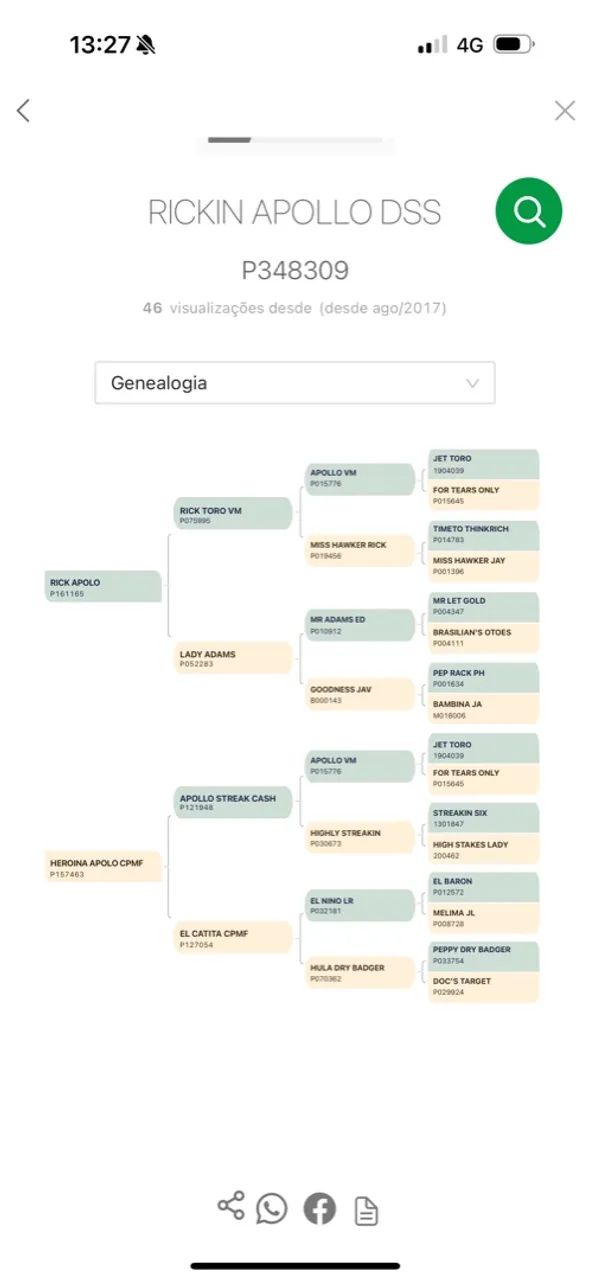
Task: Open the share icon at the bottom
Action: point(231,1206)
